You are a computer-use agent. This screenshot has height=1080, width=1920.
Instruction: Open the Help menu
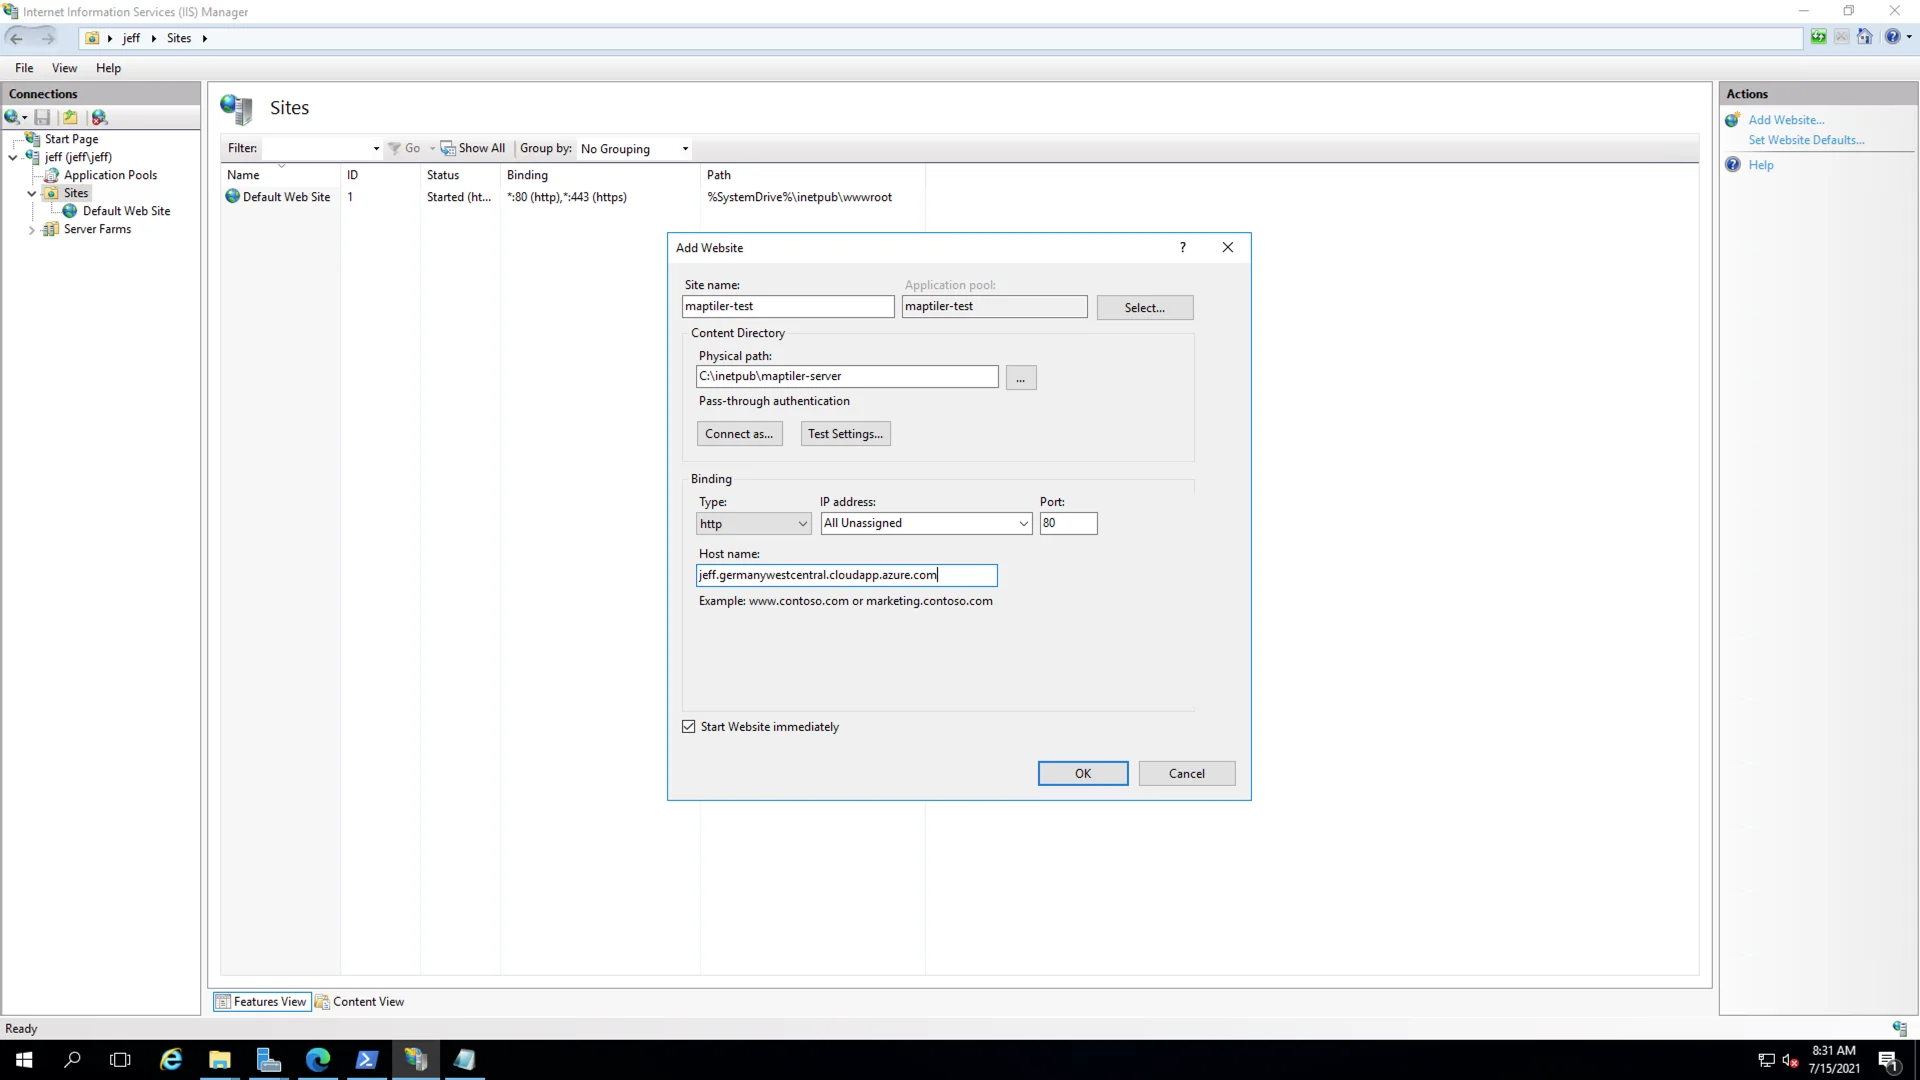pyautogui.click(x=108, y=68)
